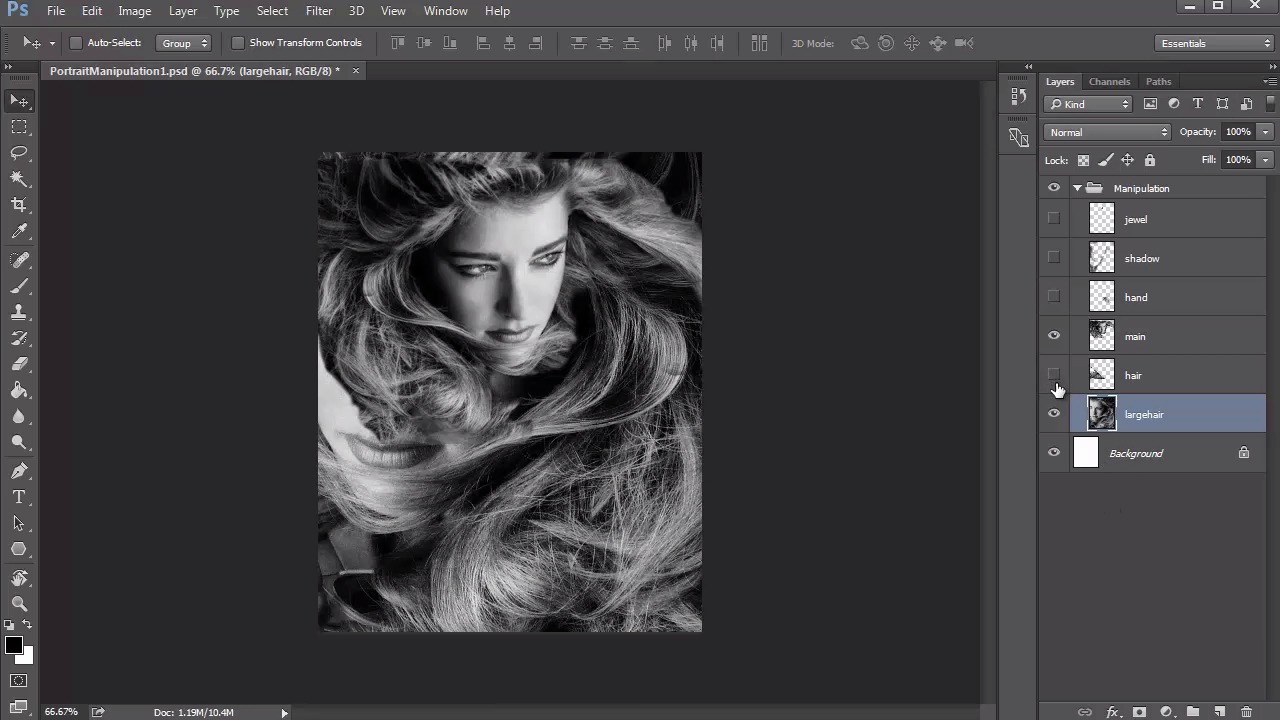This screenshot has width=1280, height=720.
Task: Select the Blur tool
Action: [x=19, y=416]
